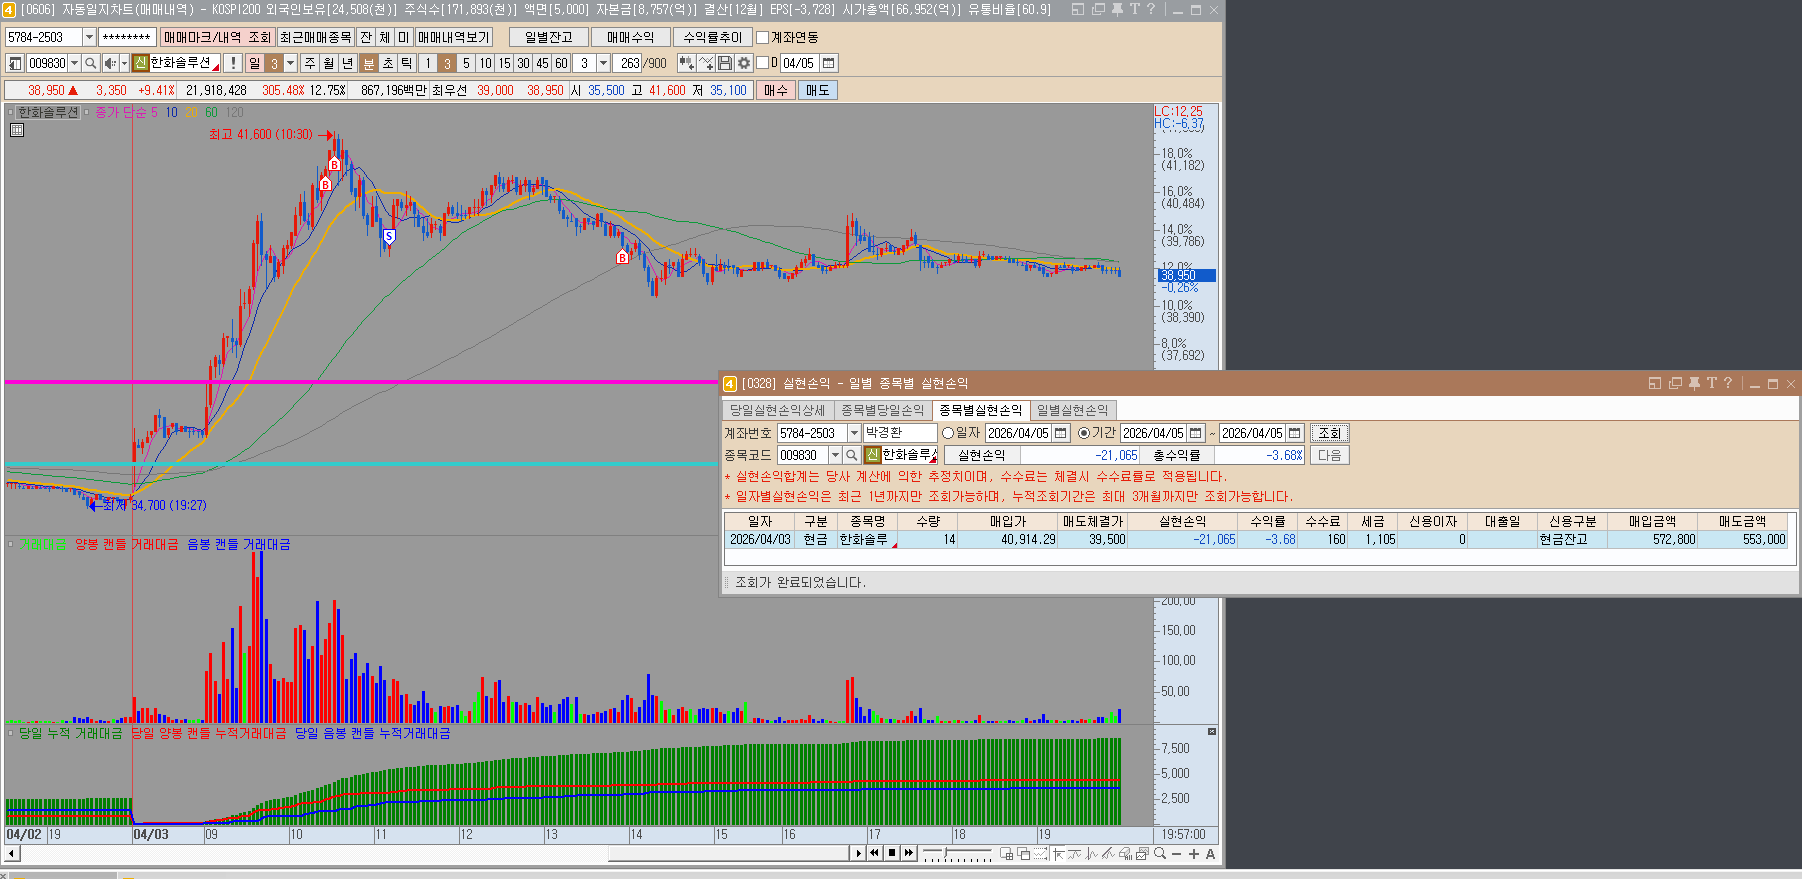This screenshot has width=1802, height=879.
Task: Click the red 매수 buy button
Action: pos(776,90)
